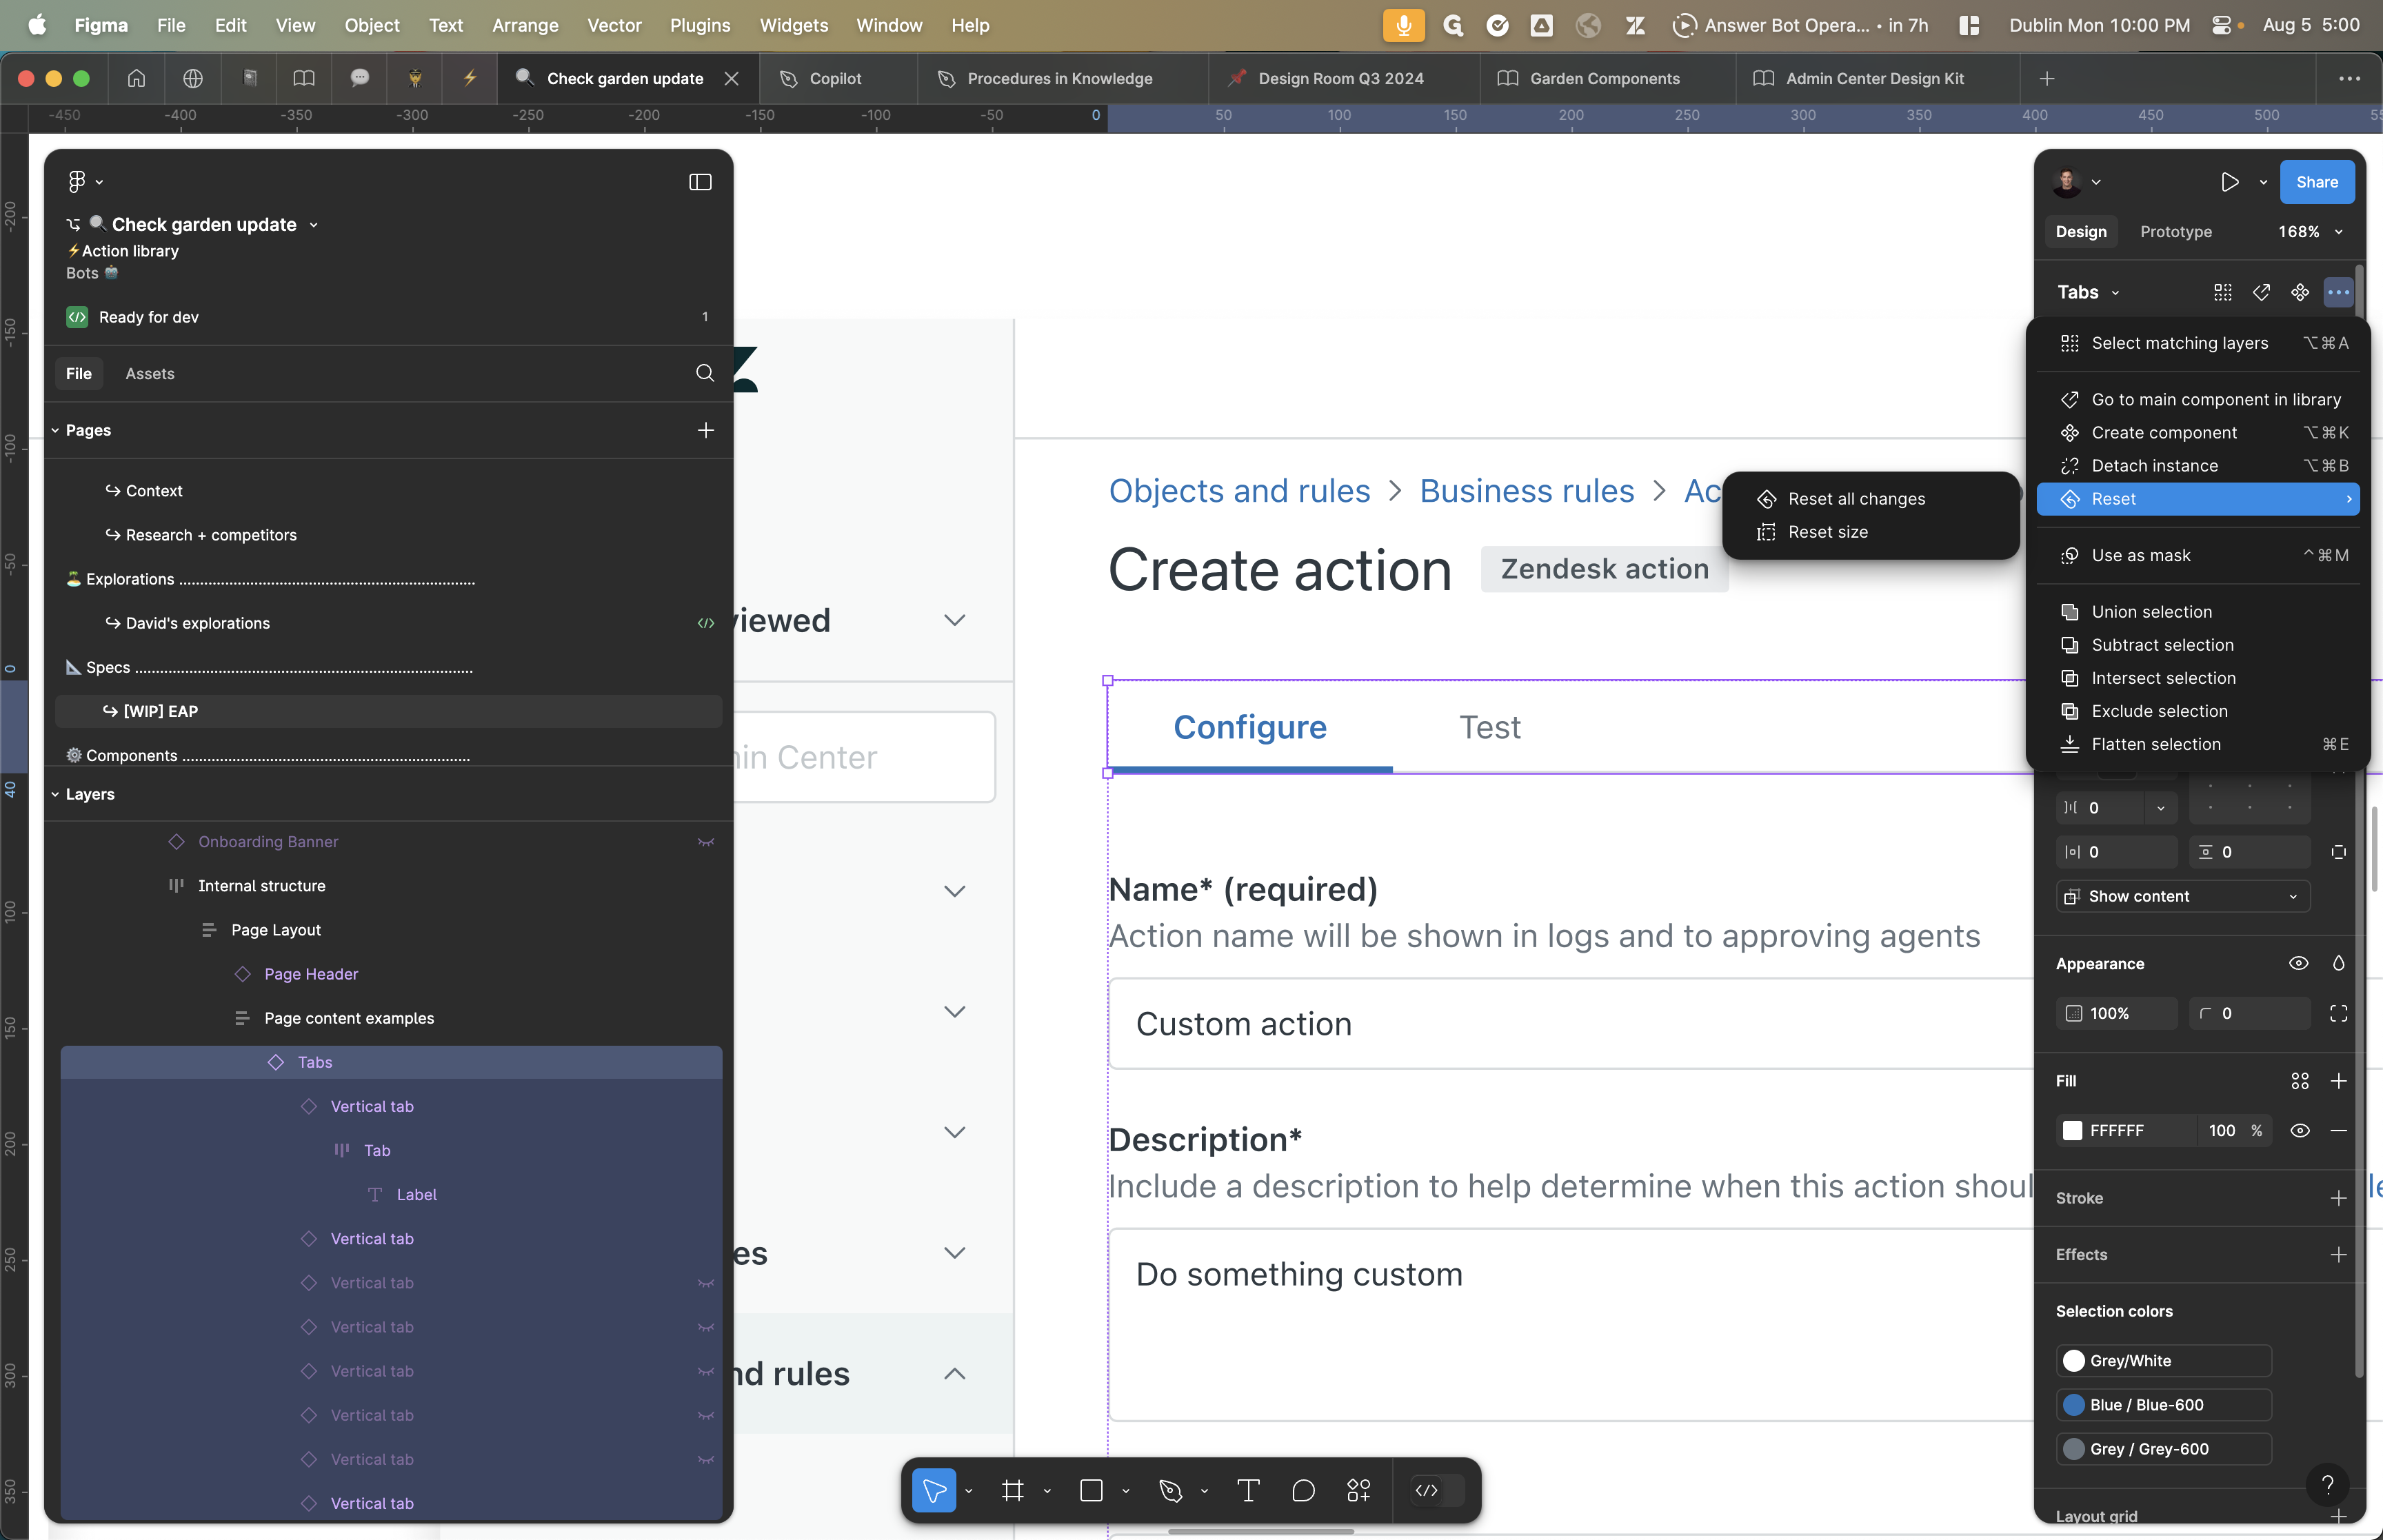
Task: Open the Figma main menu logo
Action: [x=77, y=181]
